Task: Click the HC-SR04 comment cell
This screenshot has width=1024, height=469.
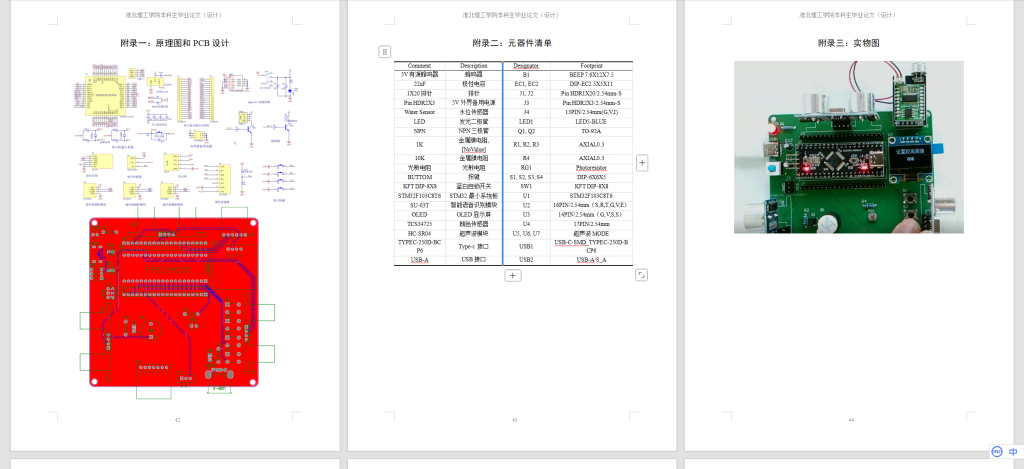Action: [419, 233]
